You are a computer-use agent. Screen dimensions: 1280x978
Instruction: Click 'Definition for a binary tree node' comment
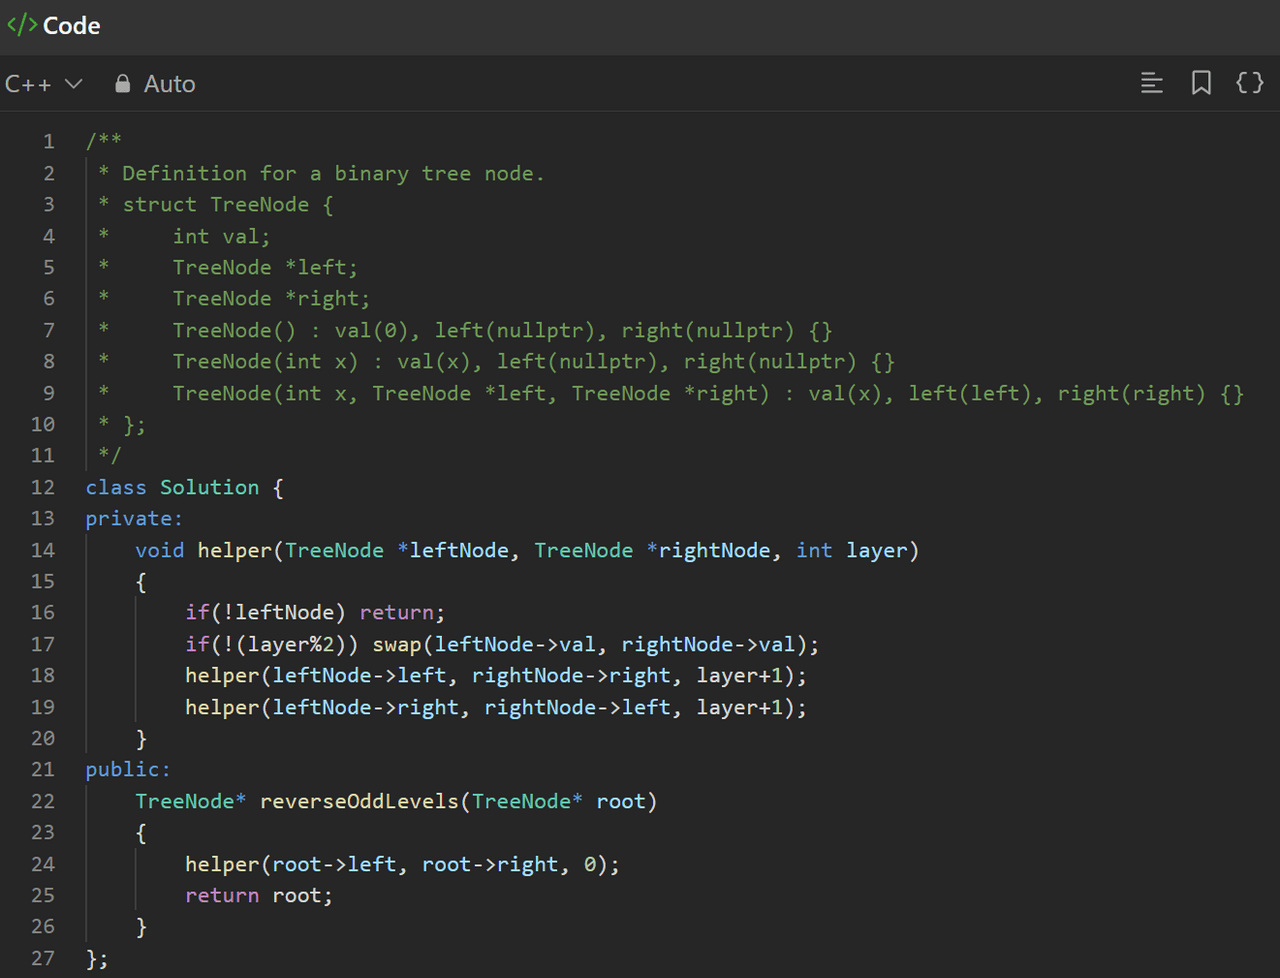click(x=332, y=173)
